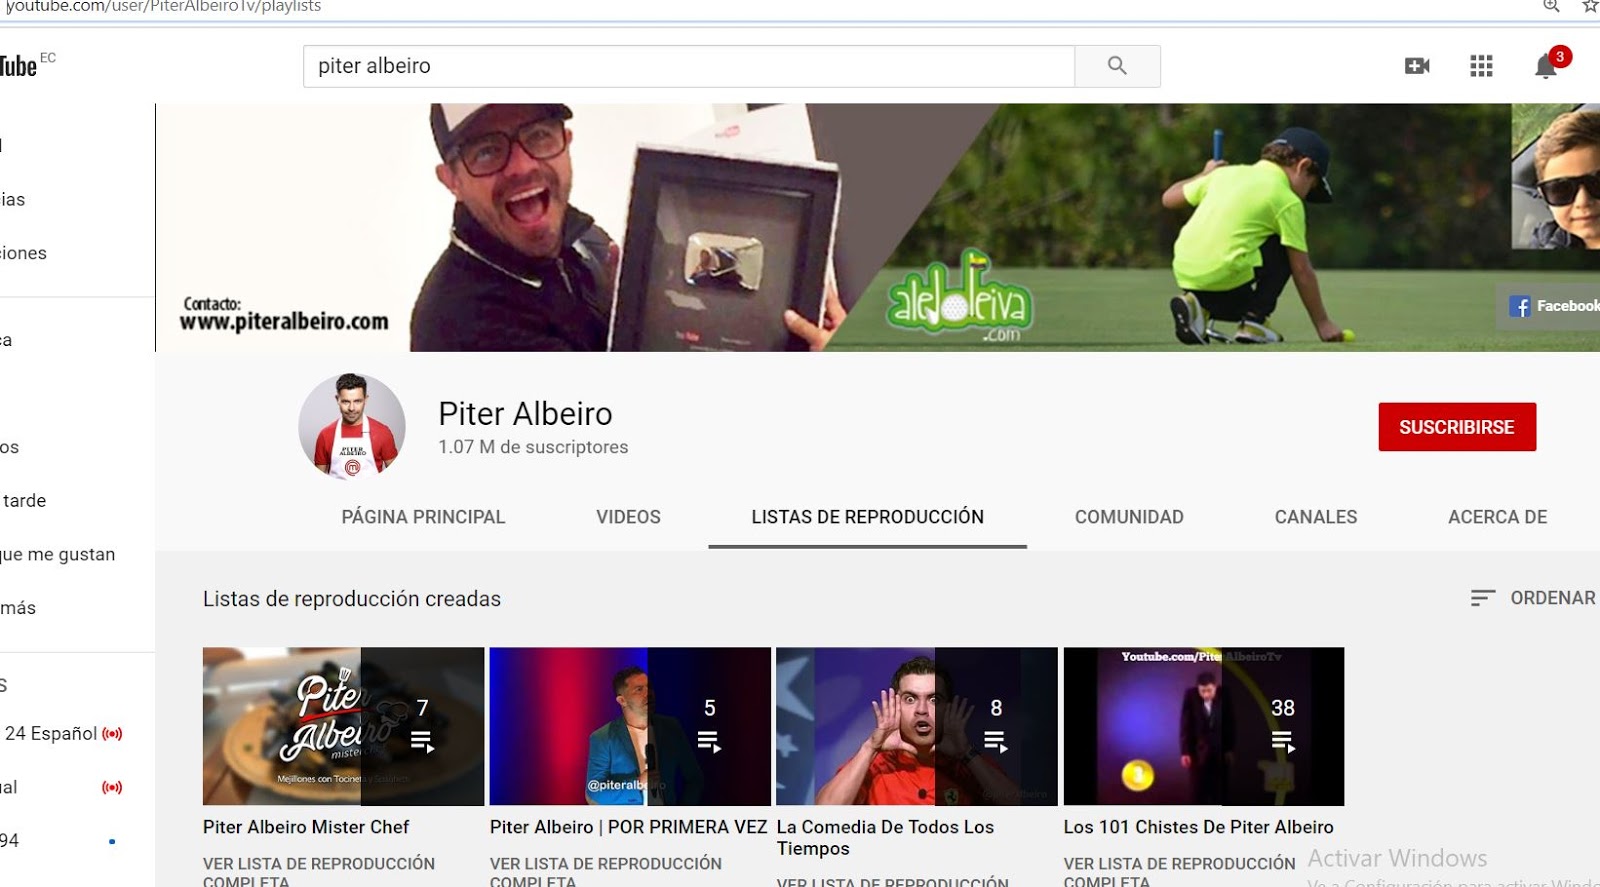Open the CANALES tab
The width and height of the screenshot is (1600, 887).
point(1316,517)
